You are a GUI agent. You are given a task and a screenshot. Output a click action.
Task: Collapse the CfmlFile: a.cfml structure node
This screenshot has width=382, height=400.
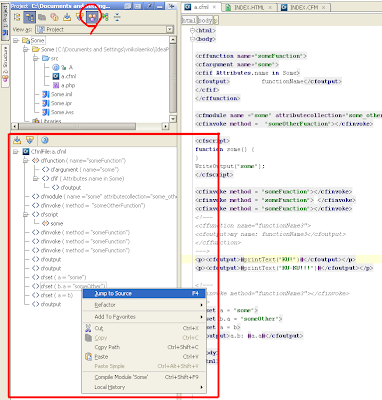[16, 152]
